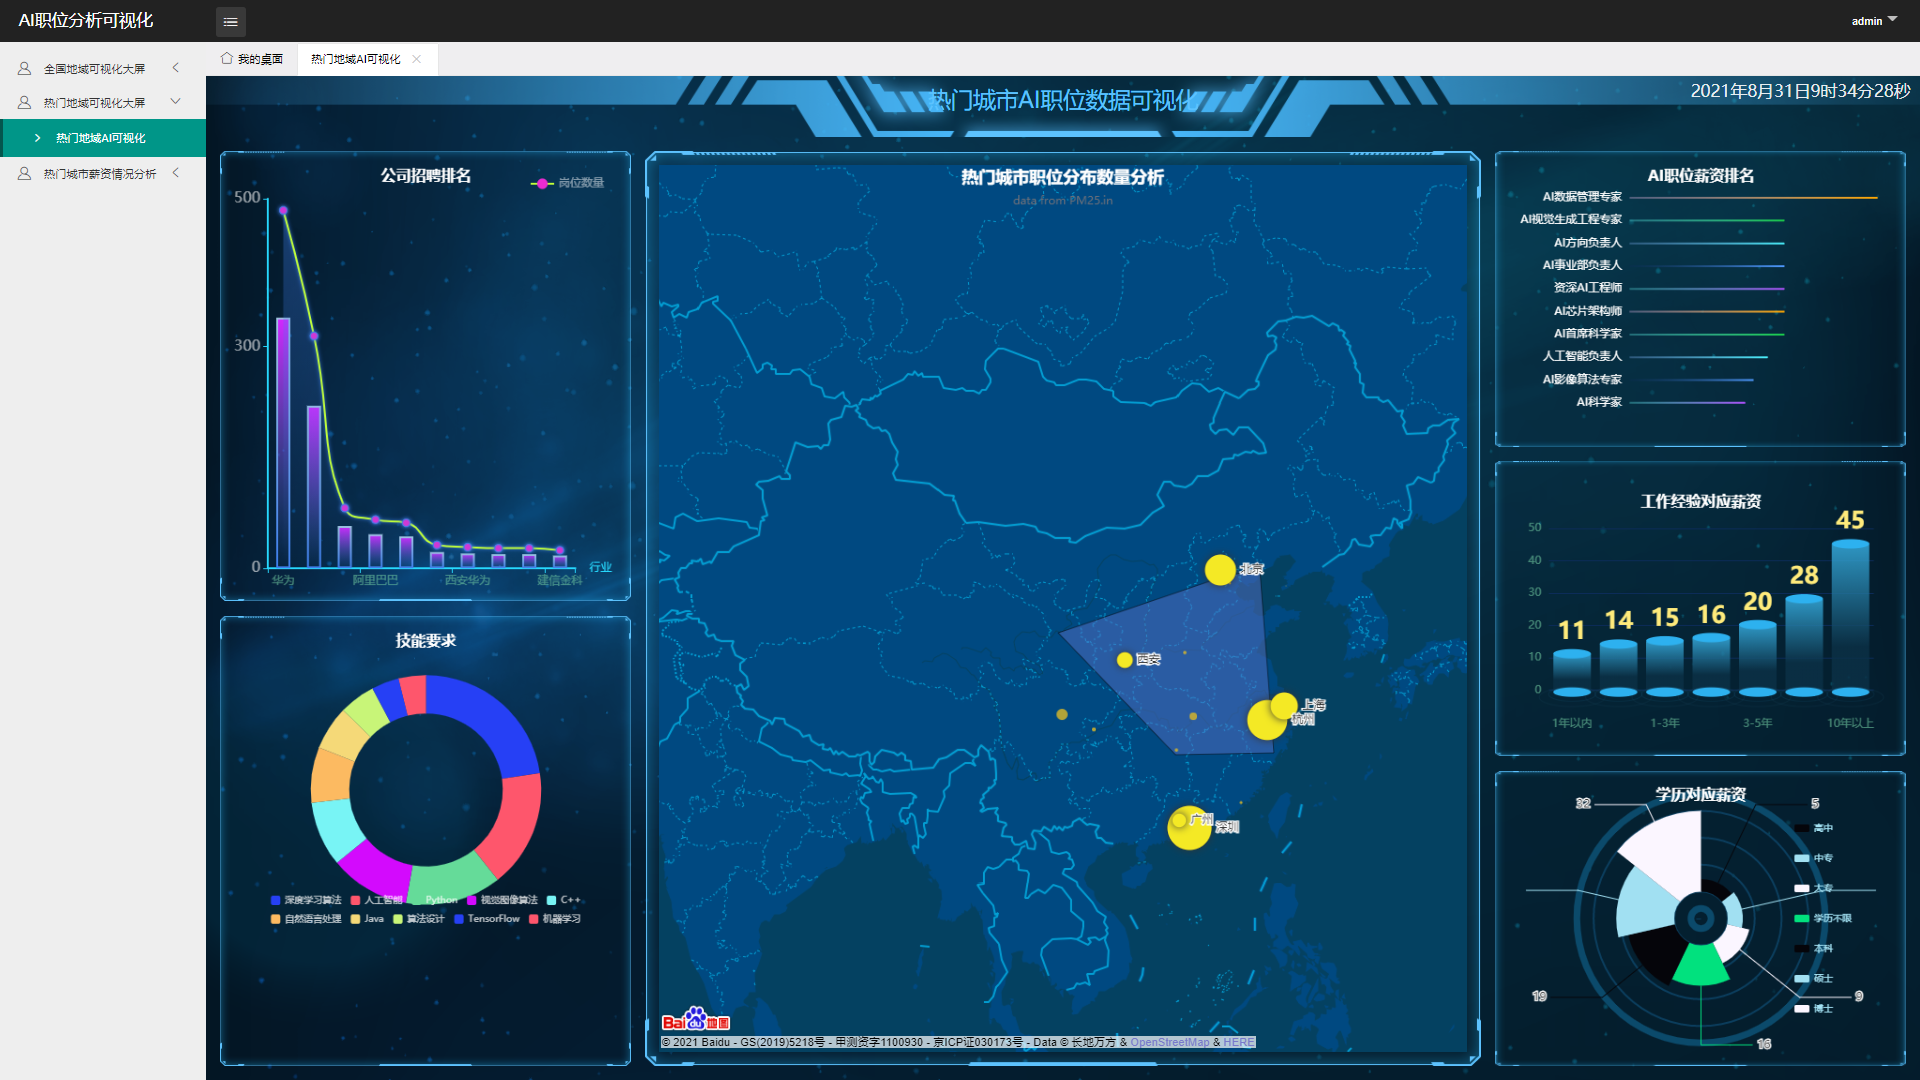Close the 热门地域AI可视化 tab

pos(417,59)
